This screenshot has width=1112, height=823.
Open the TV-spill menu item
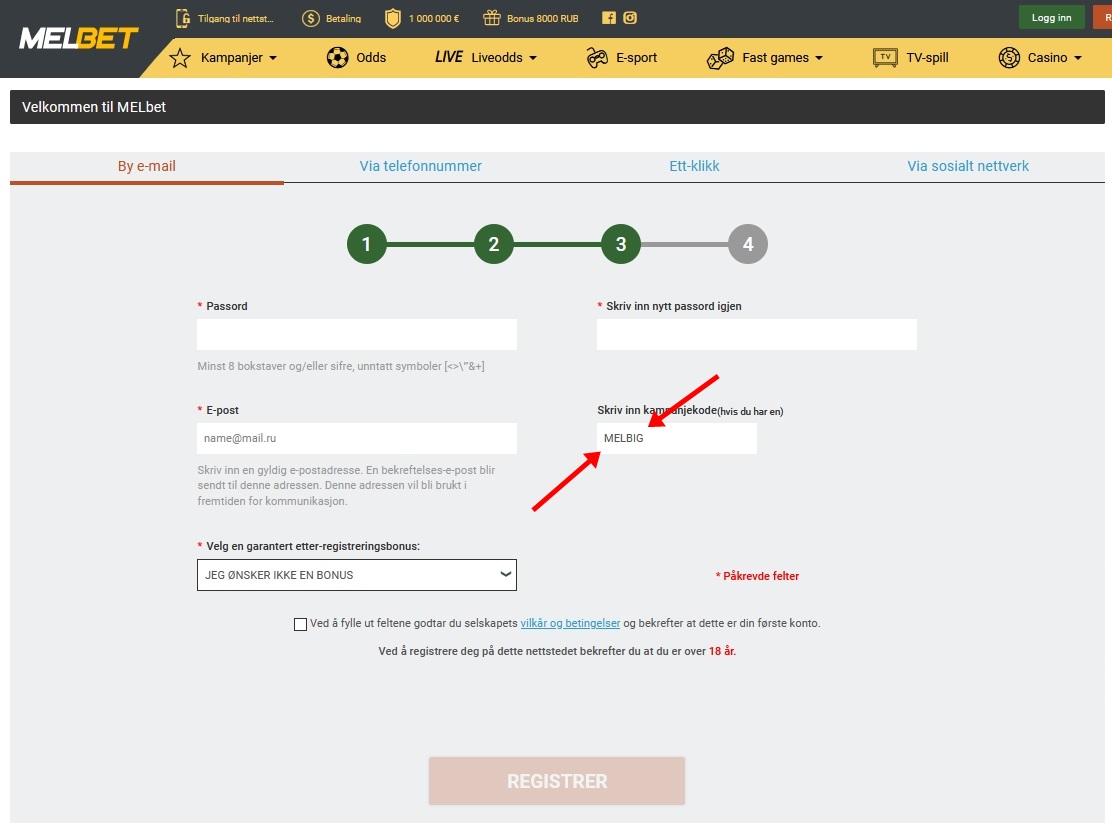pos(927,57)
